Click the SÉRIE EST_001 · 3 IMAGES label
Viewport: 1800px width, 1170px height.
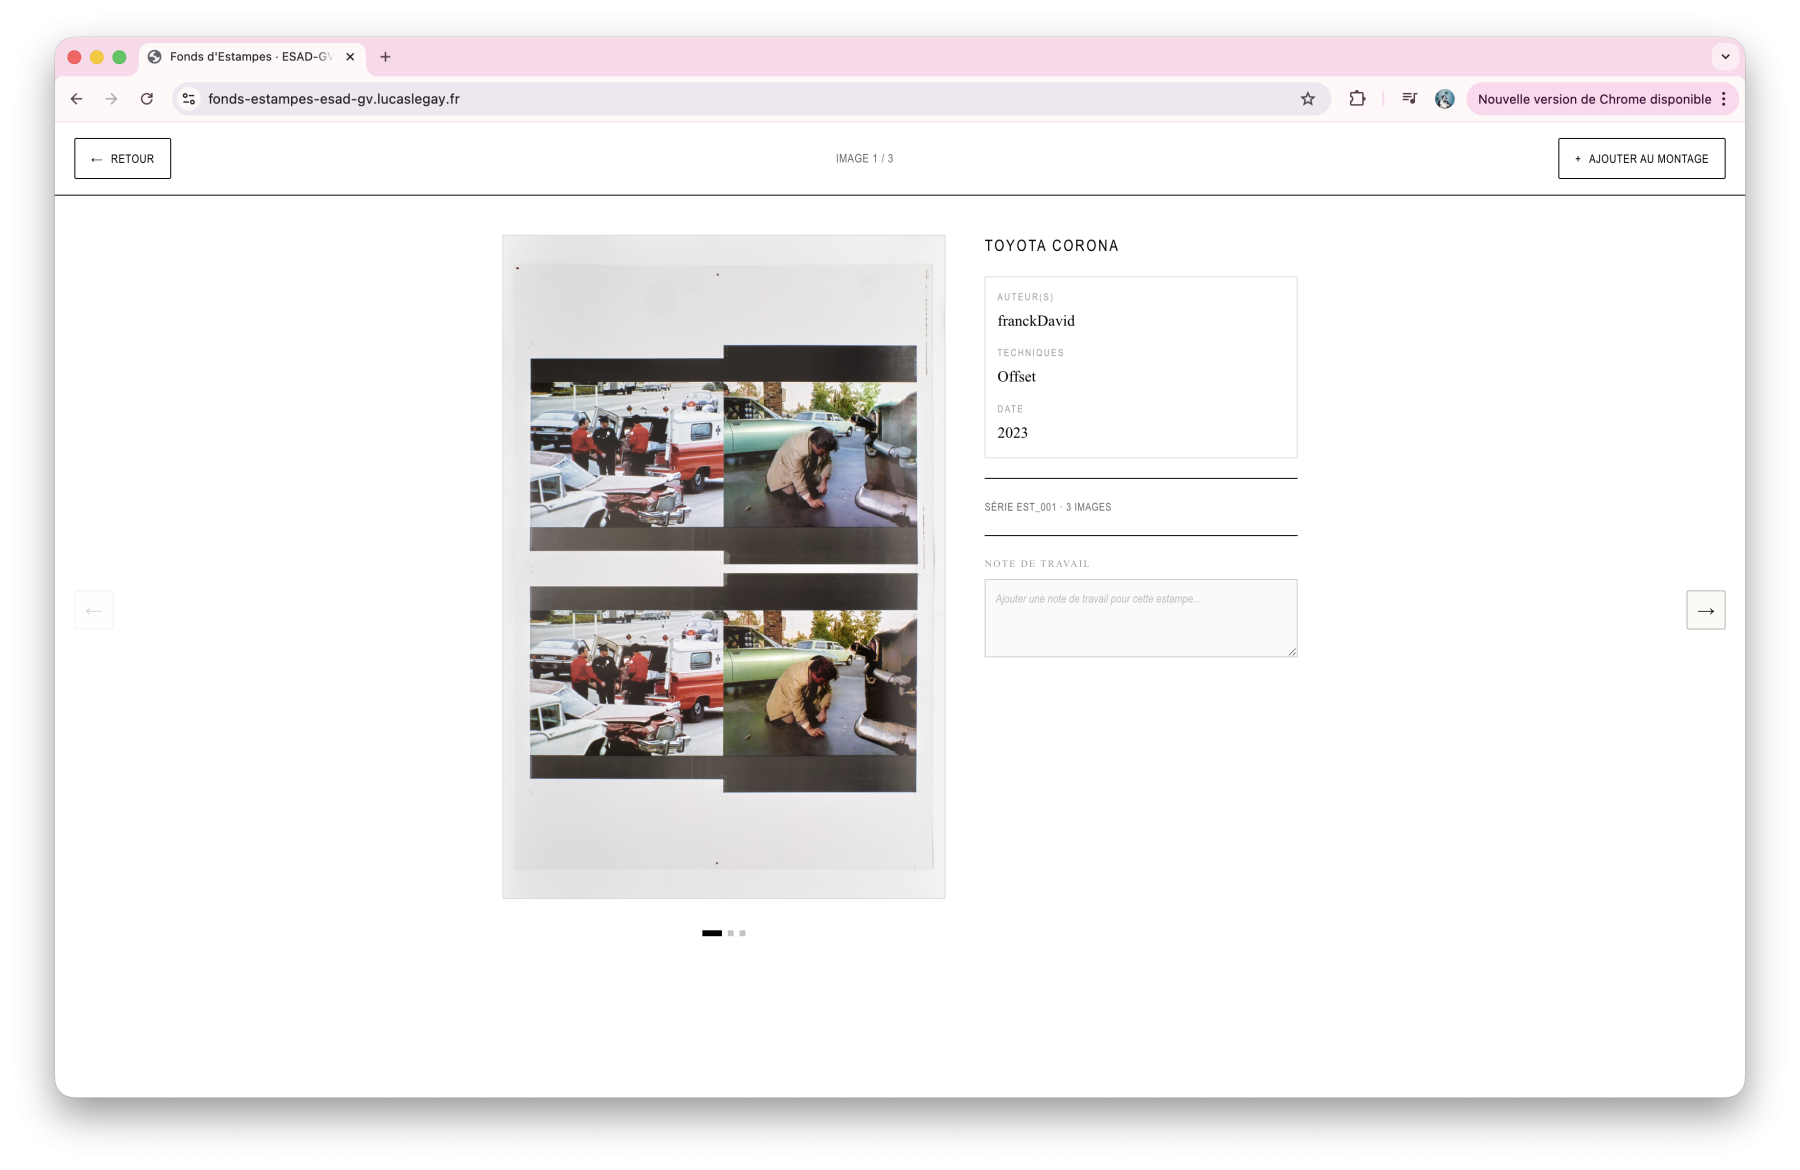[x=1047, y=507]
